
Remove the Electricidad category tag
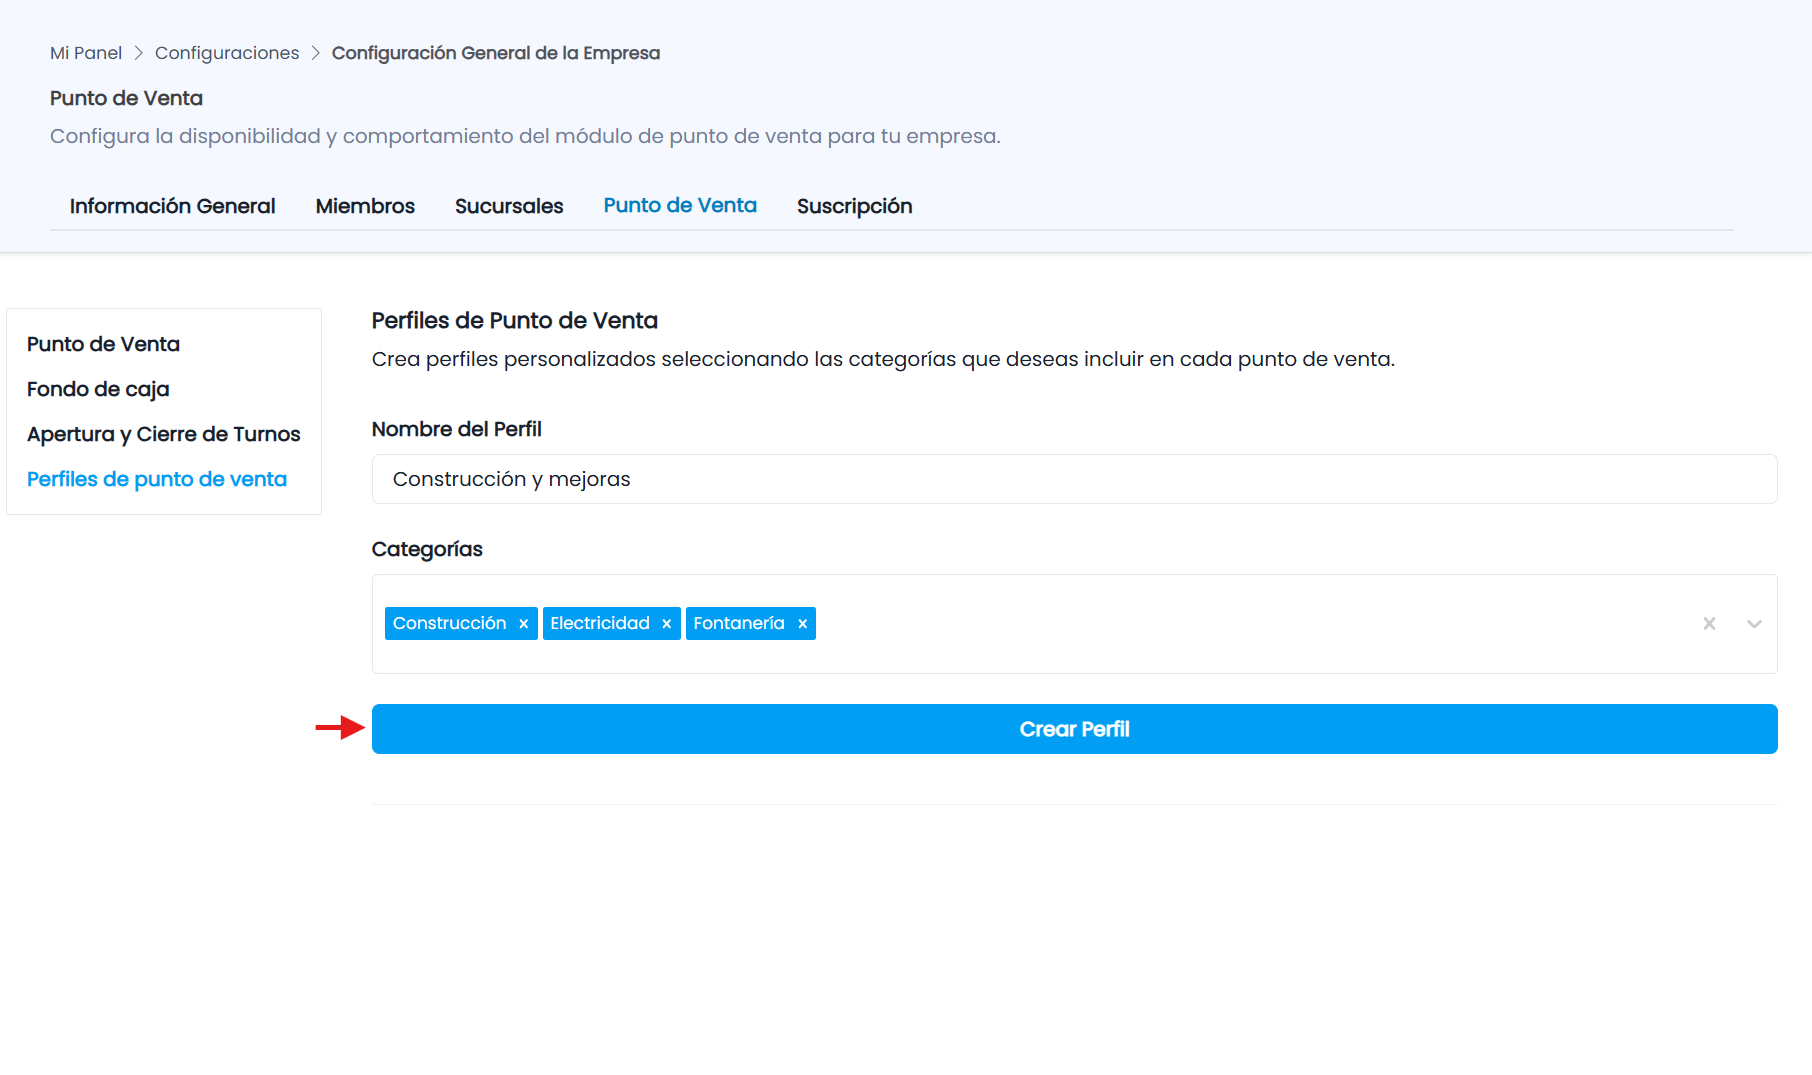[x=666, y=624]
